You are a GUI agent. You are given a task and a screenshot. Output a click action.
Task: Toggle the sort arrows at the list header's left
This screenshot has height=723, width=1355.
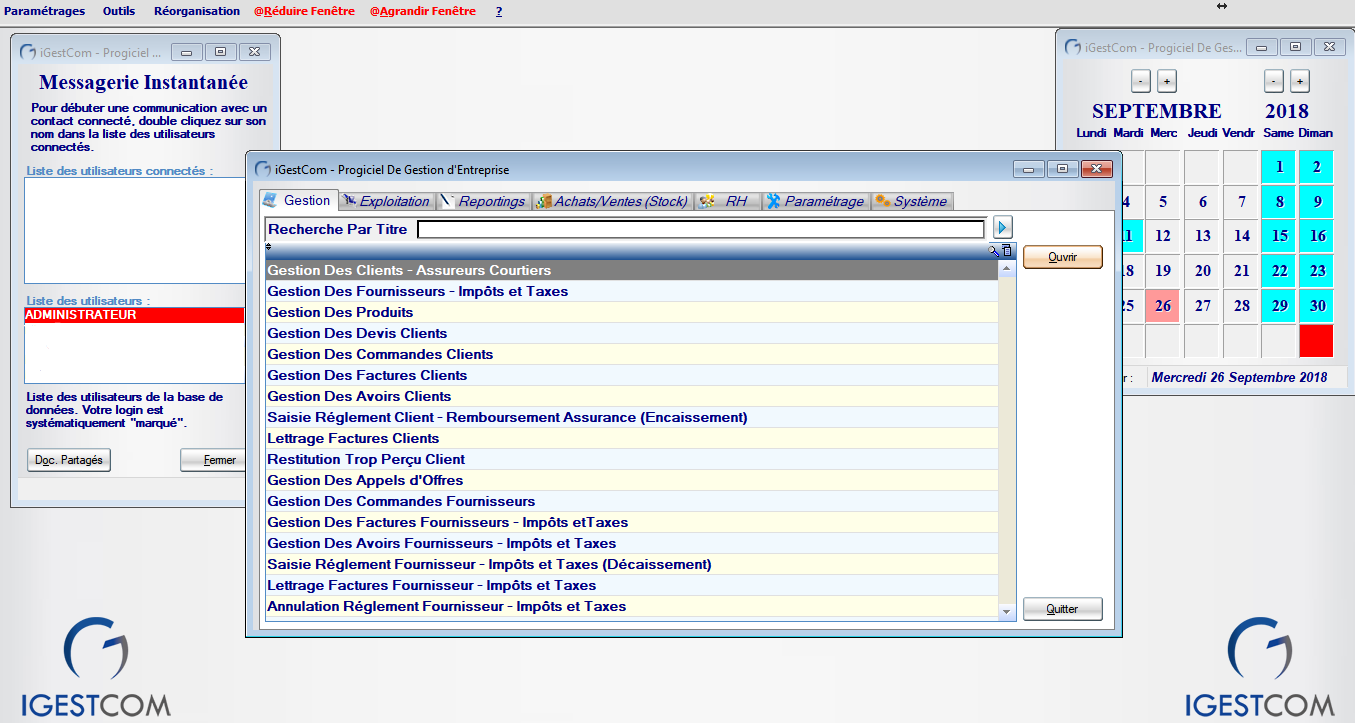coord(269,246)
